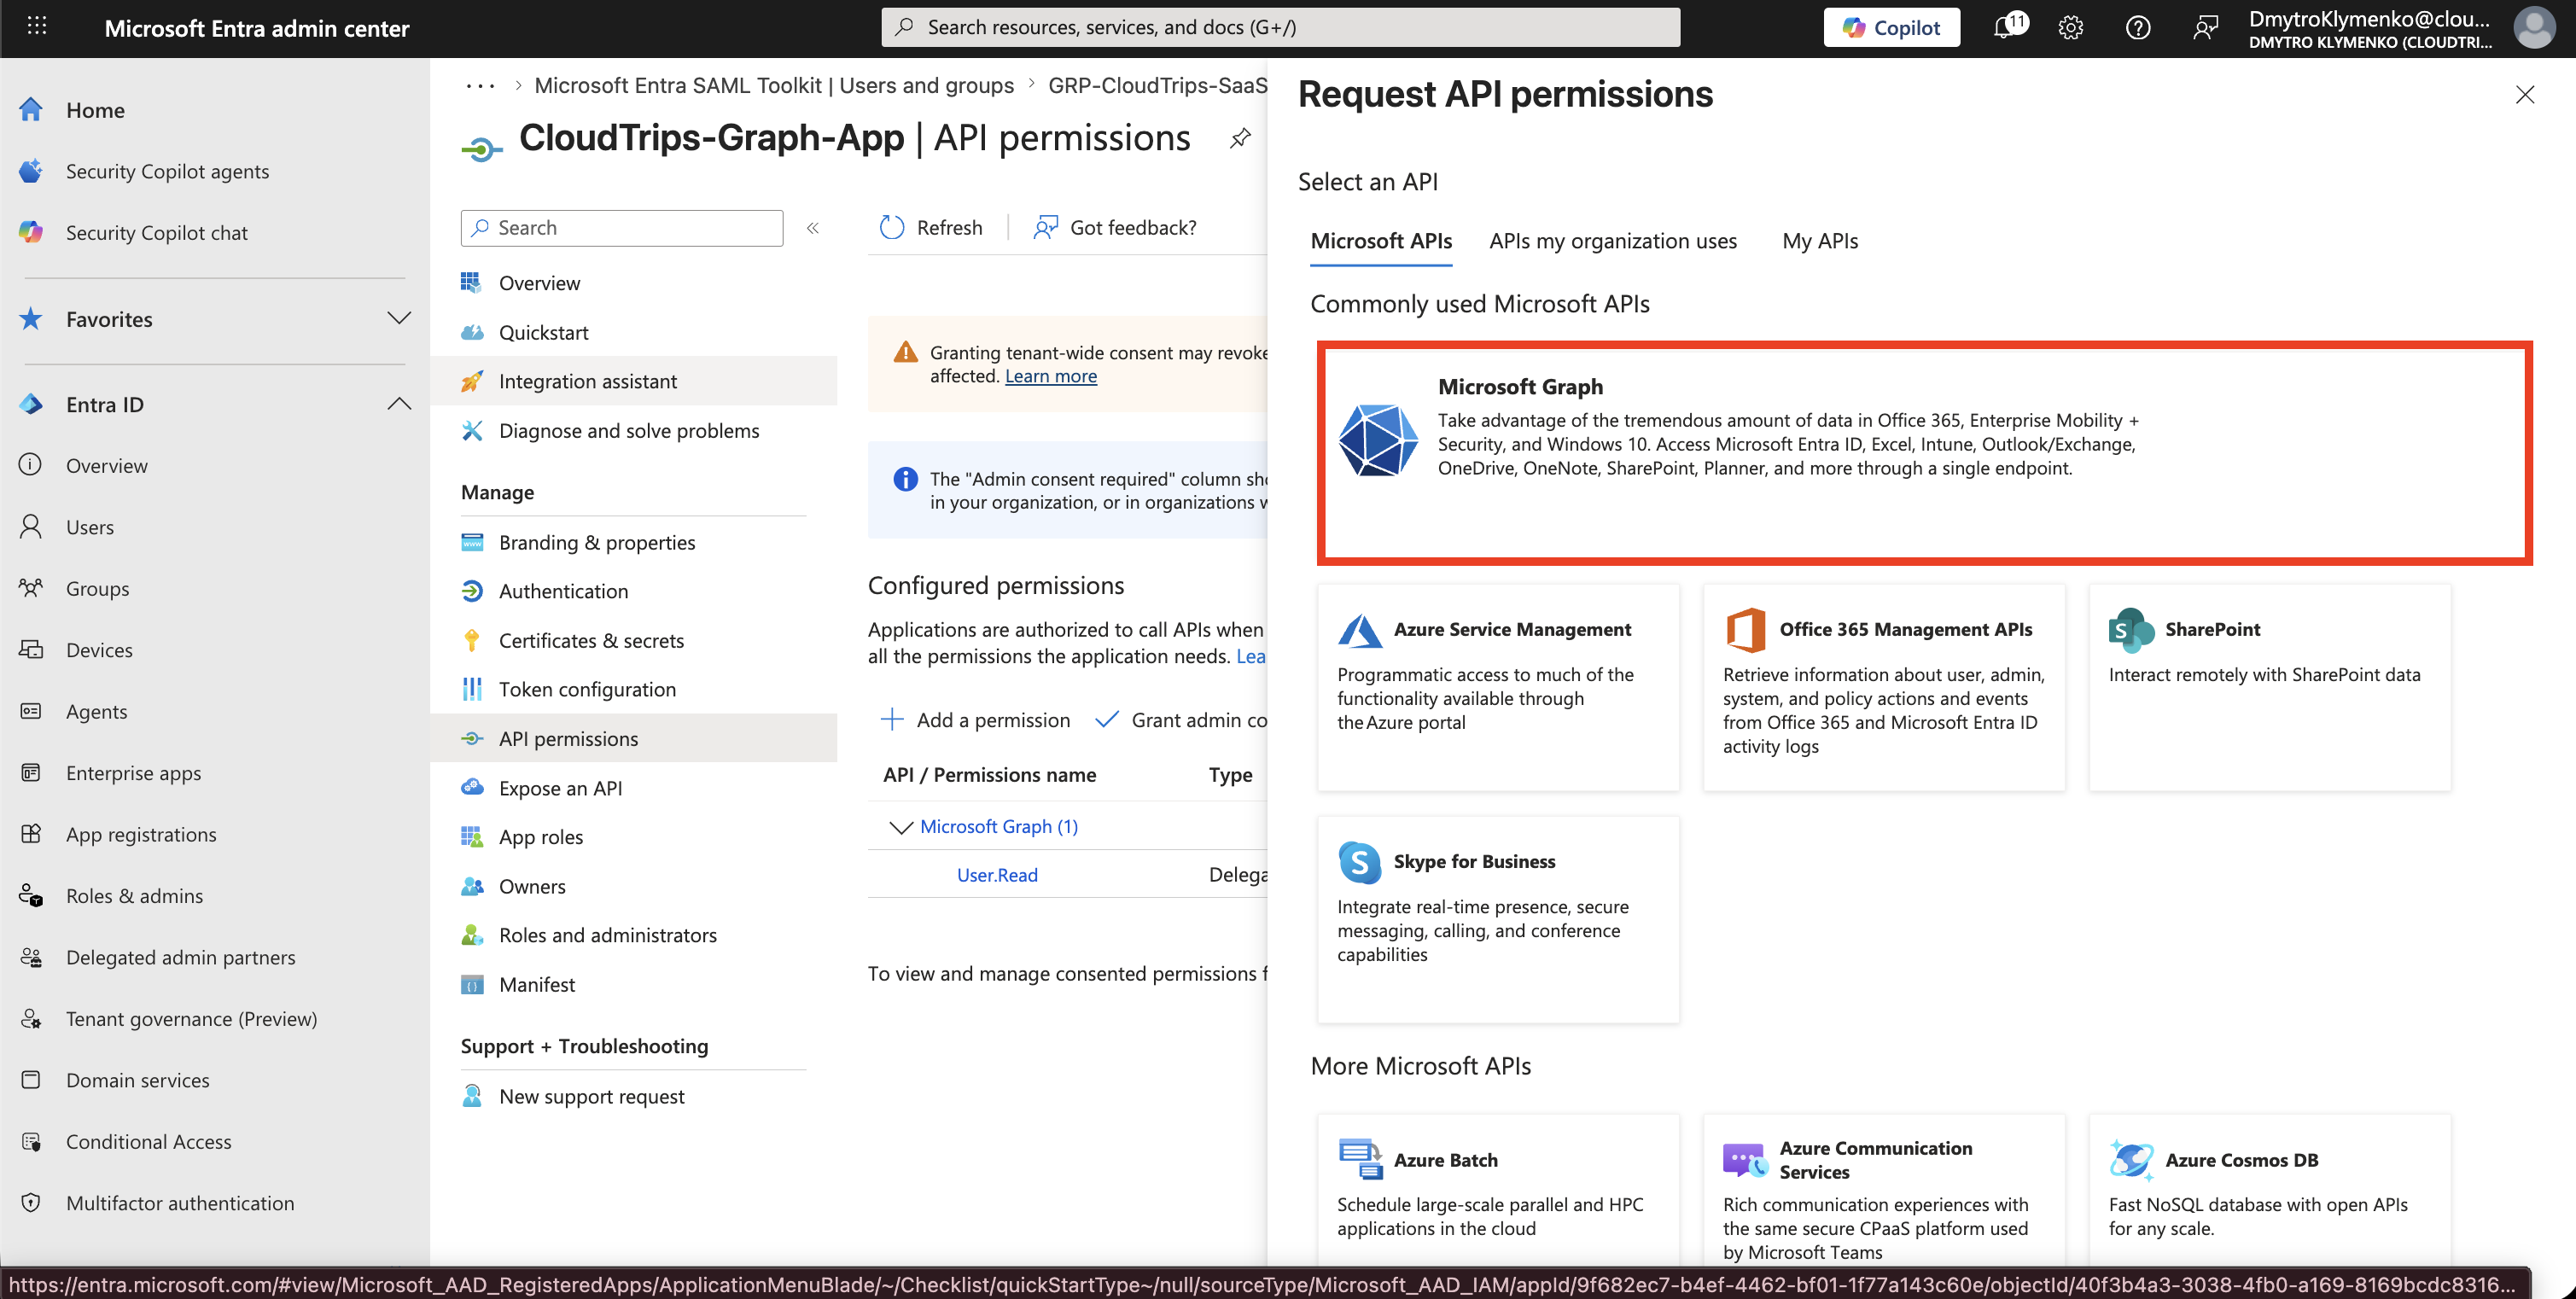
Task: Expand the breadcrumb ellipsis
Action: coord(480,86)
